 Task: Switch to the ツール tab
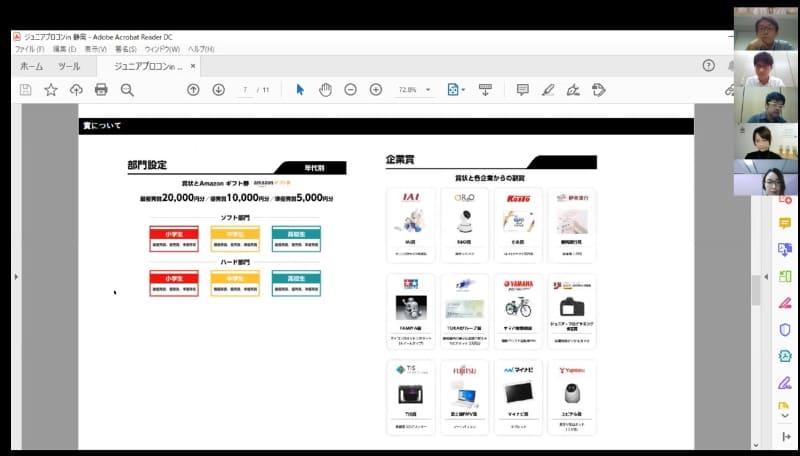[x=69, y=66]
